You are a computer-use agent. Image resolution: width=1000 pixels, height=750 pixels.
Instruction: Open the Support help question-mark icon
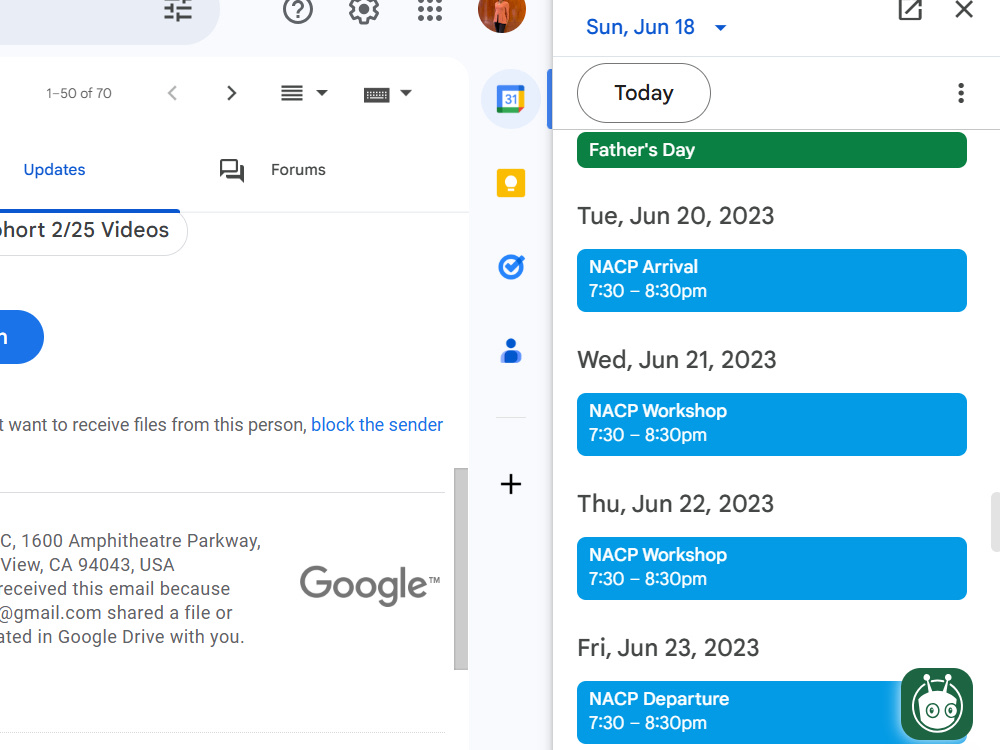[298, 10]
